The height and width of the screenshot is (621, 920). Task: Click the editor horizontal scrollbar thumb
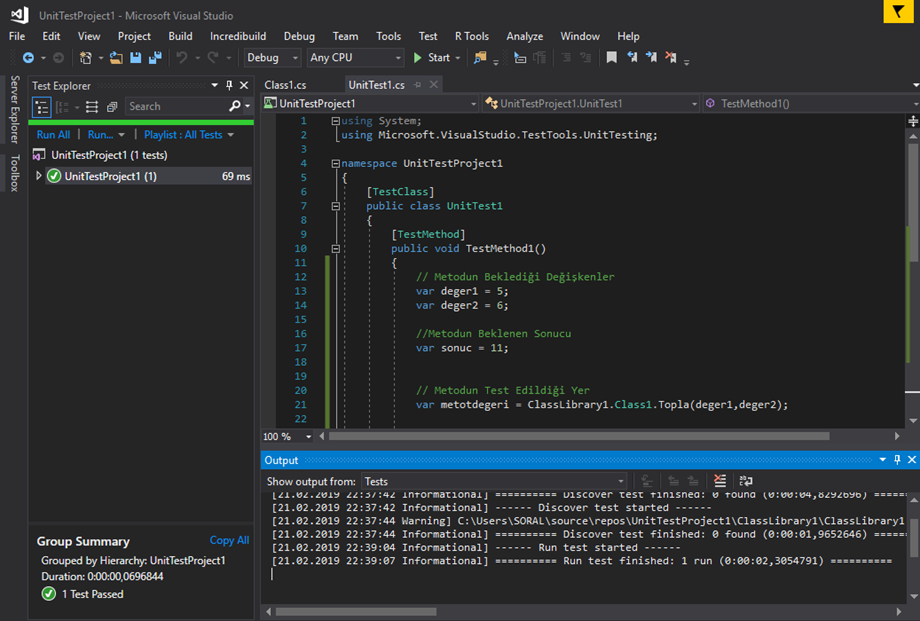[x=580, y=436]
